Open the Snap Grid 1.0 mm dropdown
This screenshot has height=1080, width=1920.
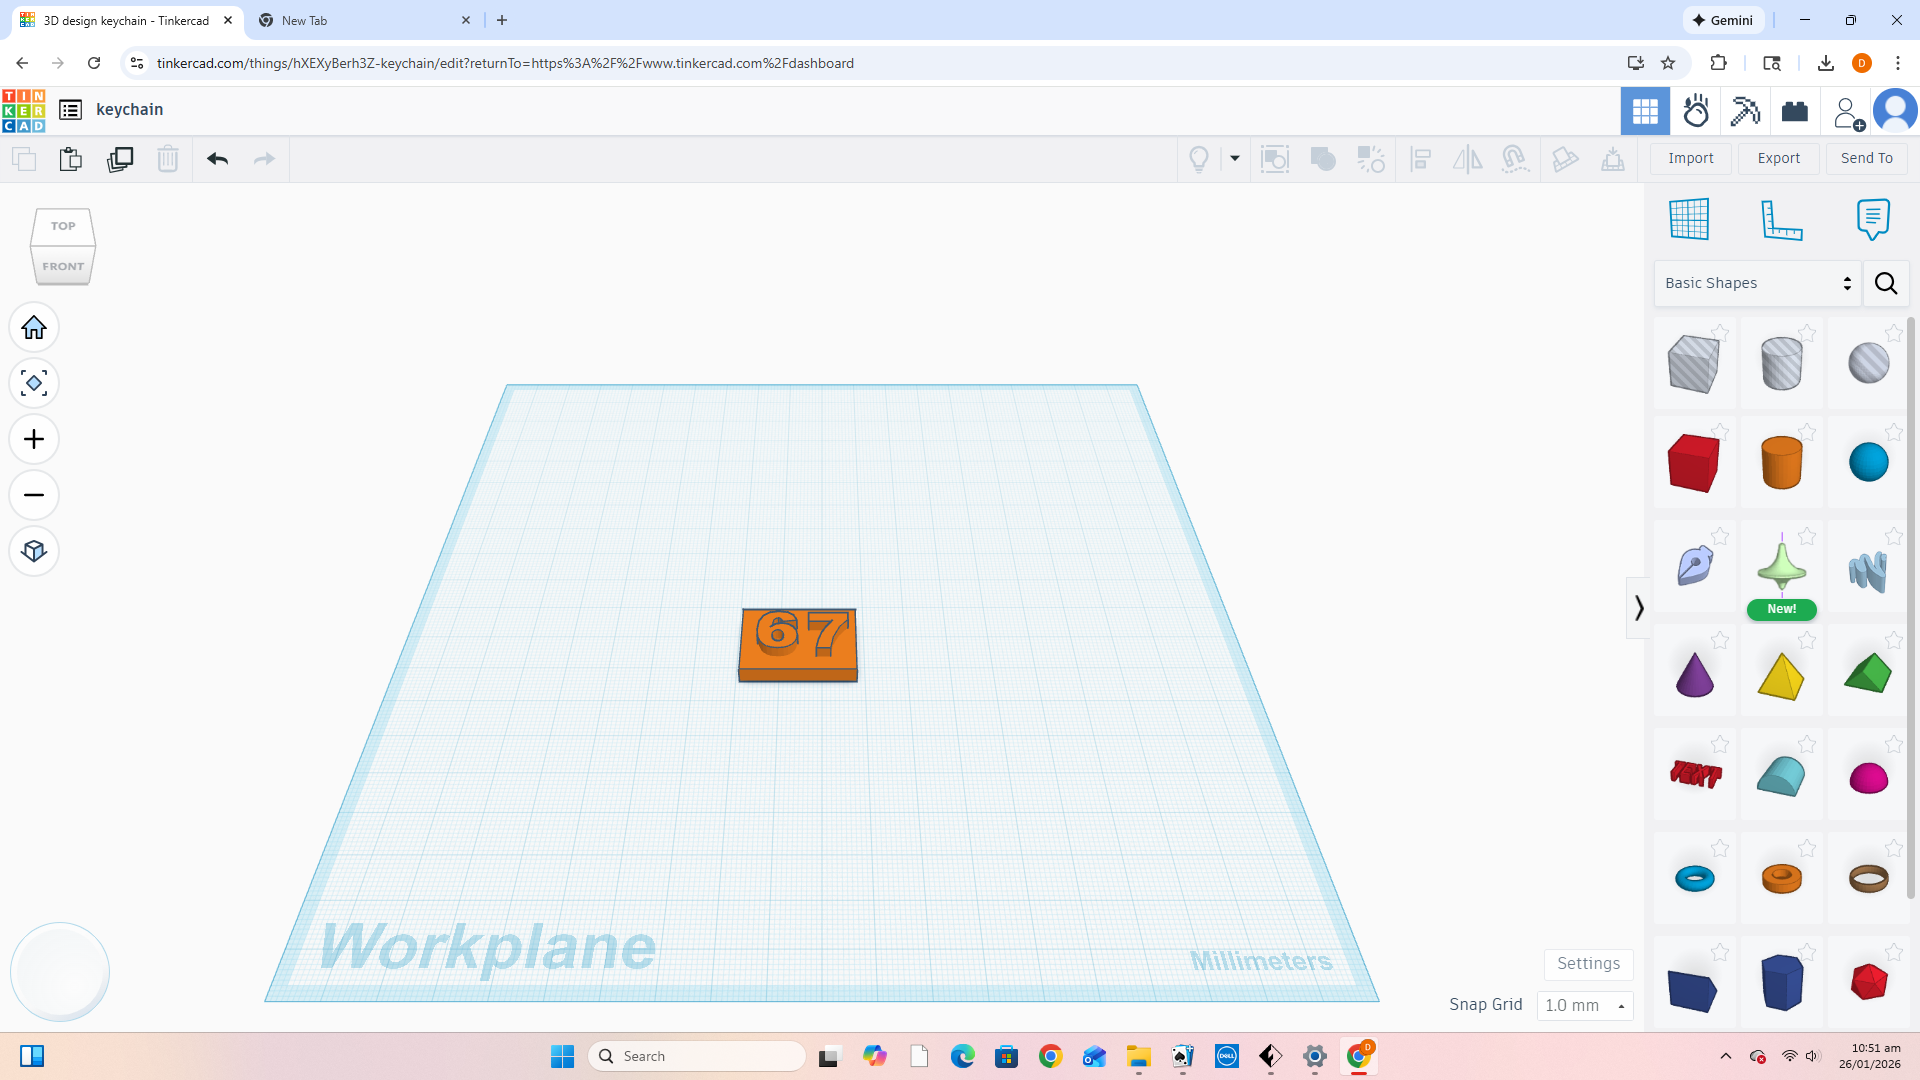tap(1584, 1006)
